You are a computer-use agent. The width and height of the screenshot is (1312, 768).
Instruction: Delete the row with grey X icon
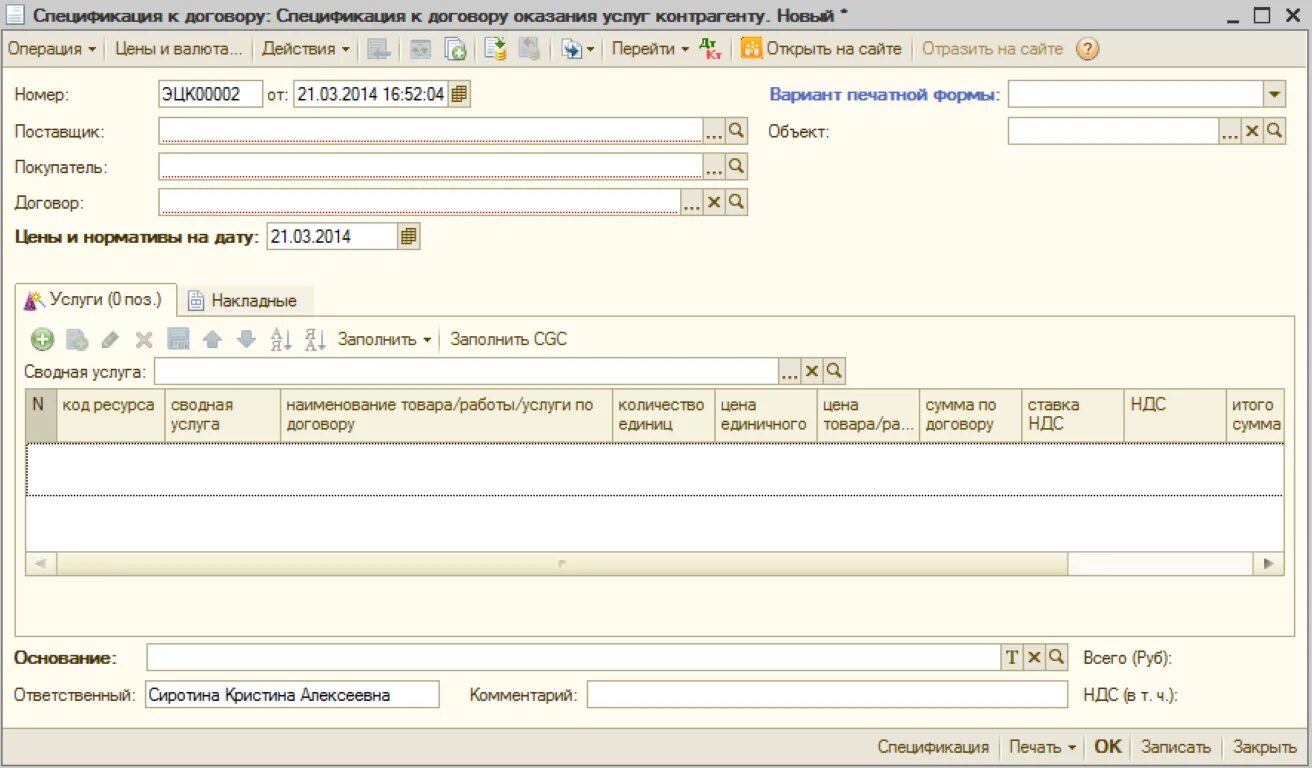tap(144, 340)
